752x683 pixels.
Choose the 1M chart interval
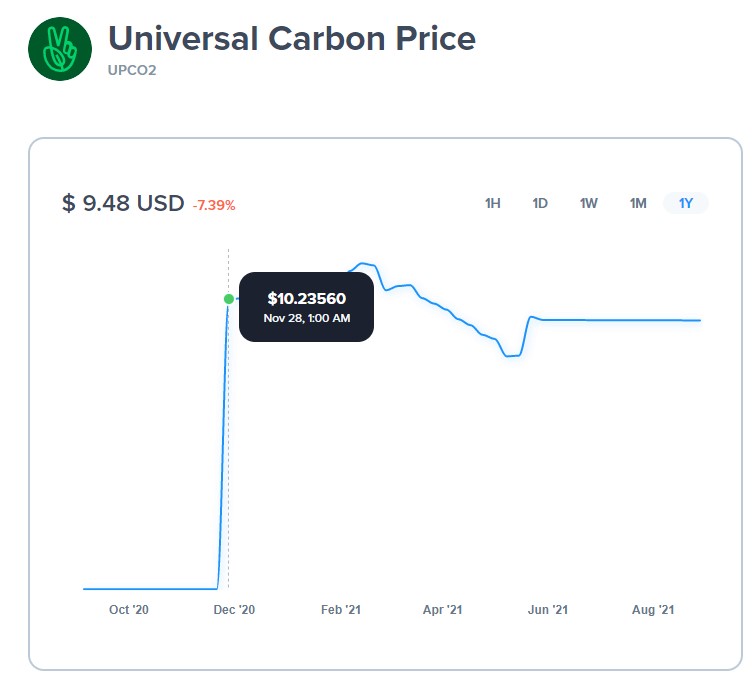click(x=638, y=203)
